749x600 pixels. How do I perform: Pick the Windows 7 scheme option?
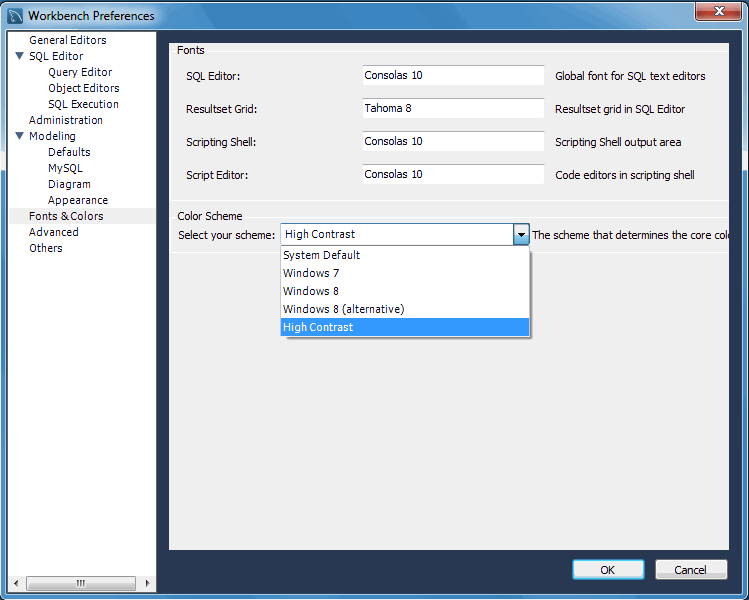coord(311,273)
